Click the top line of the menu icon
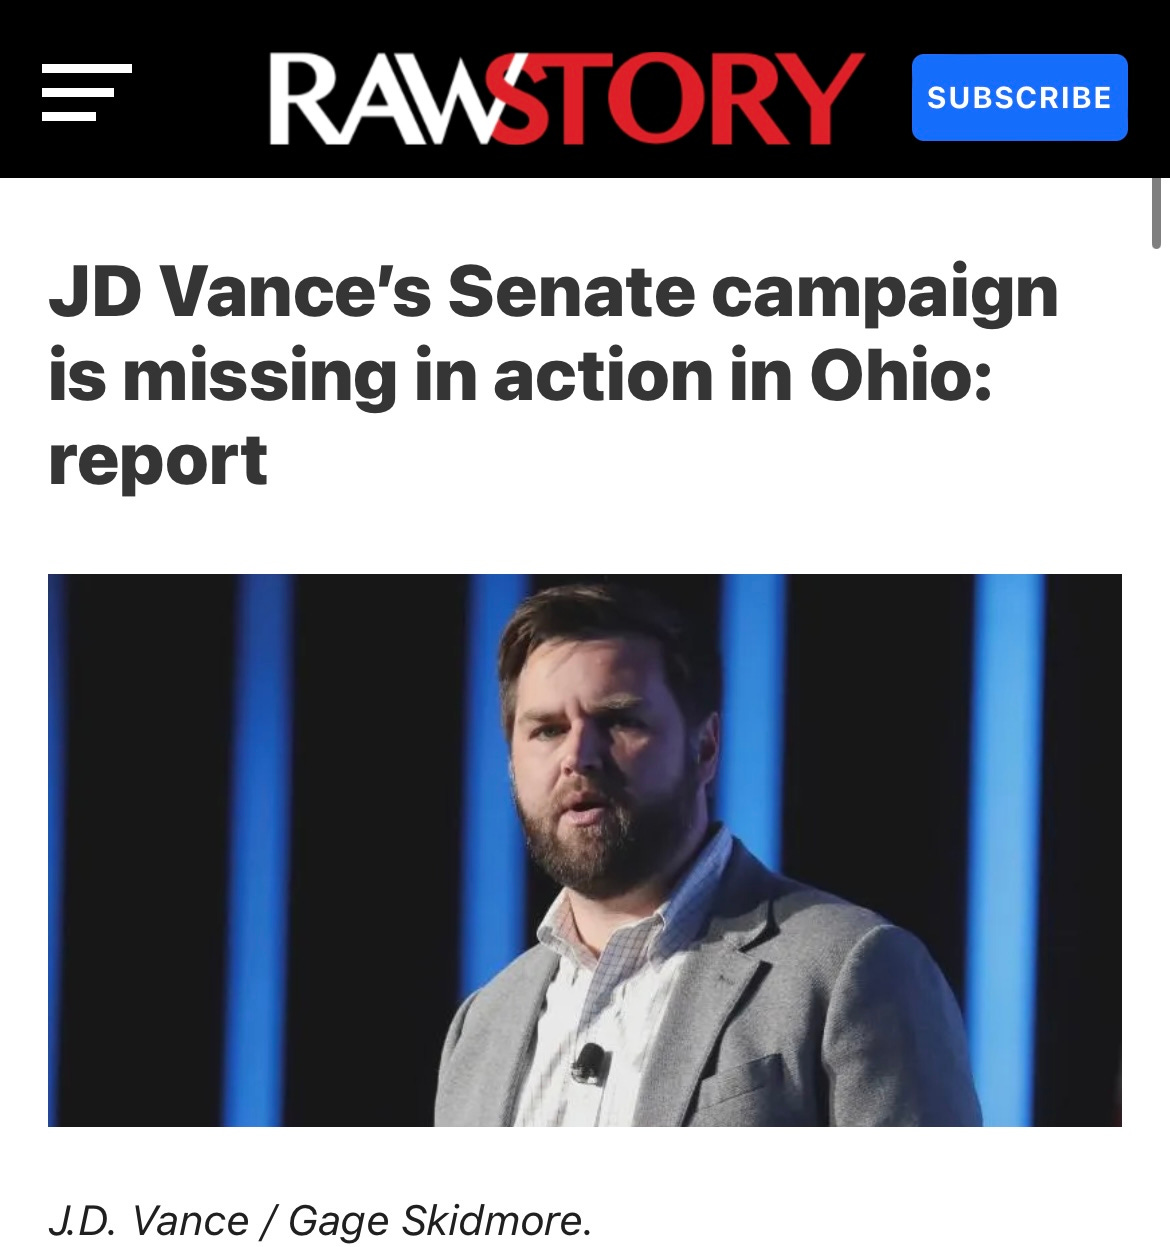This screenshot has width=1170, height=1247. tap(86, 69)
